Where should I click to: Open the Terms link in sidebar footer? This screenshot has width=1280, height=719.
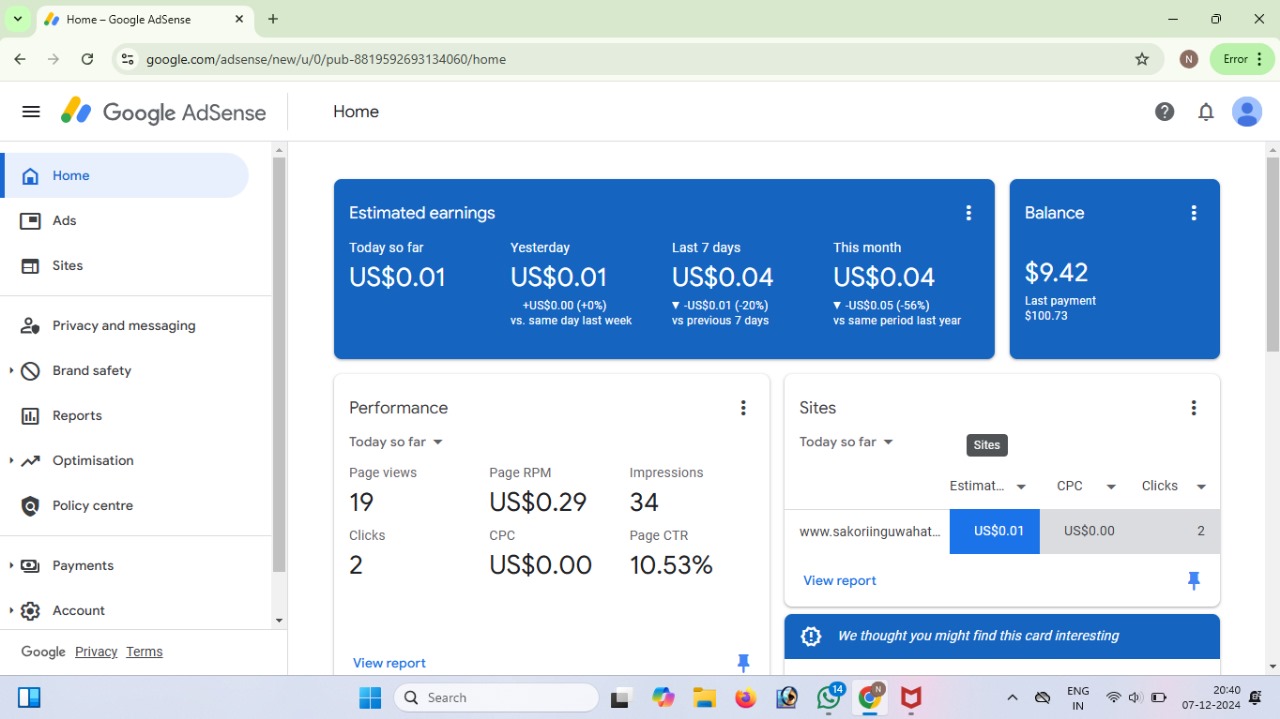click(144, 652)
